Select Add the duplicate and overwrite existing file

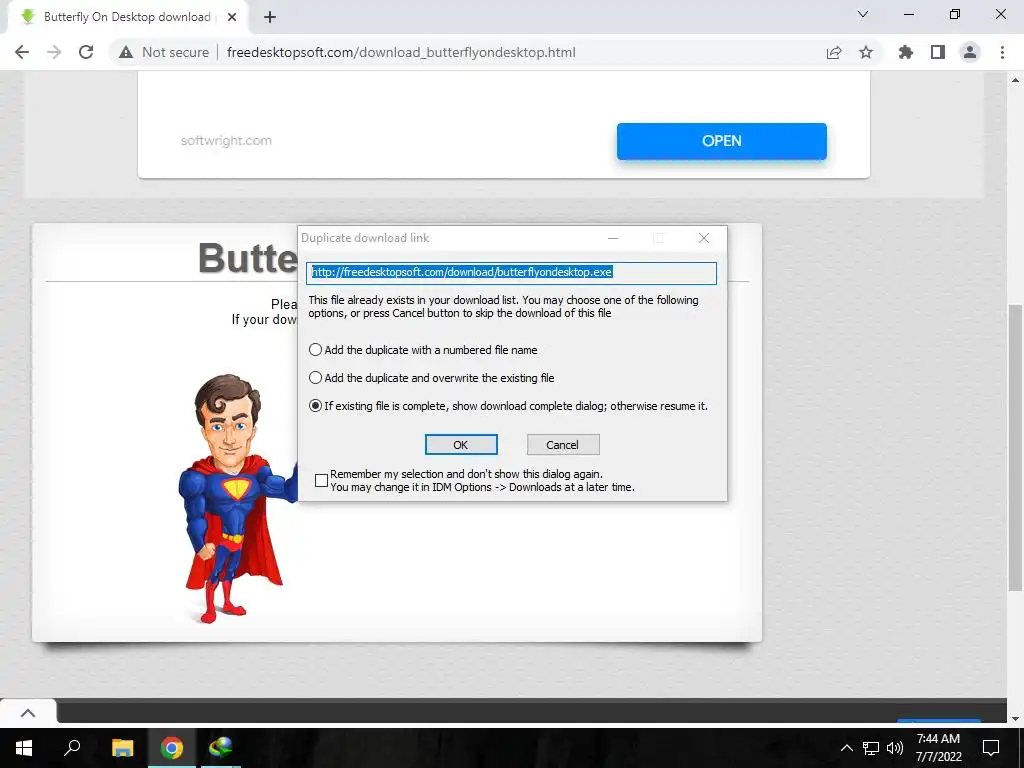(432, 378)
